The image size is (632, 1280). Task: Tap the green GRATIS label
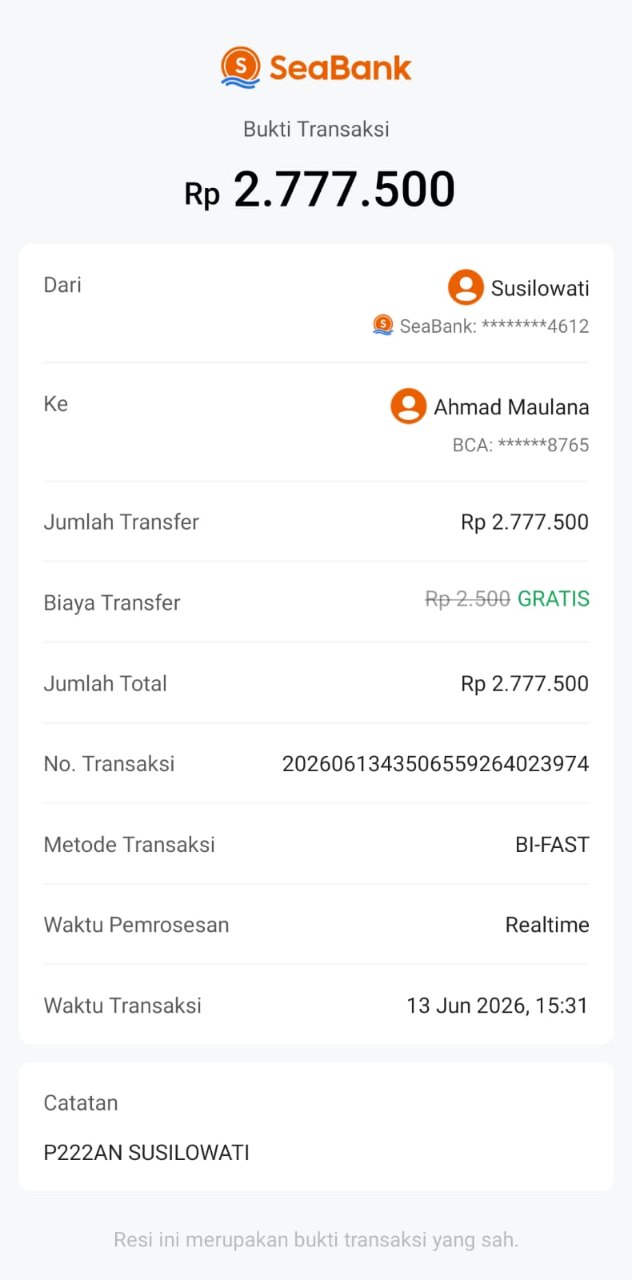tap(553, 599)
